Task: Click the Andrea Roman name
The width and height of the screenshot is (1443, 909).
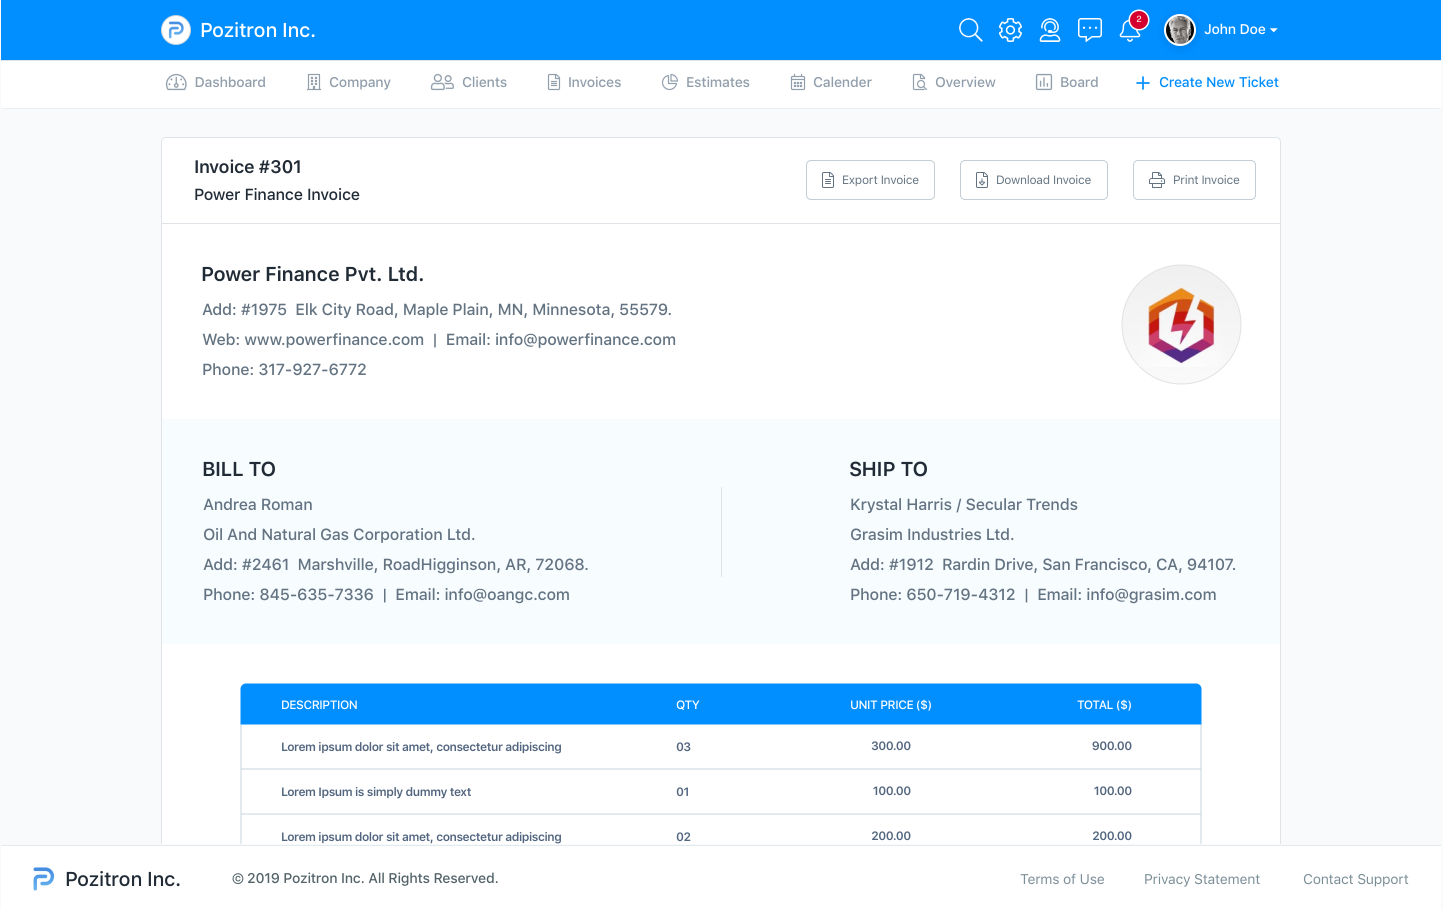Action: 258,505
